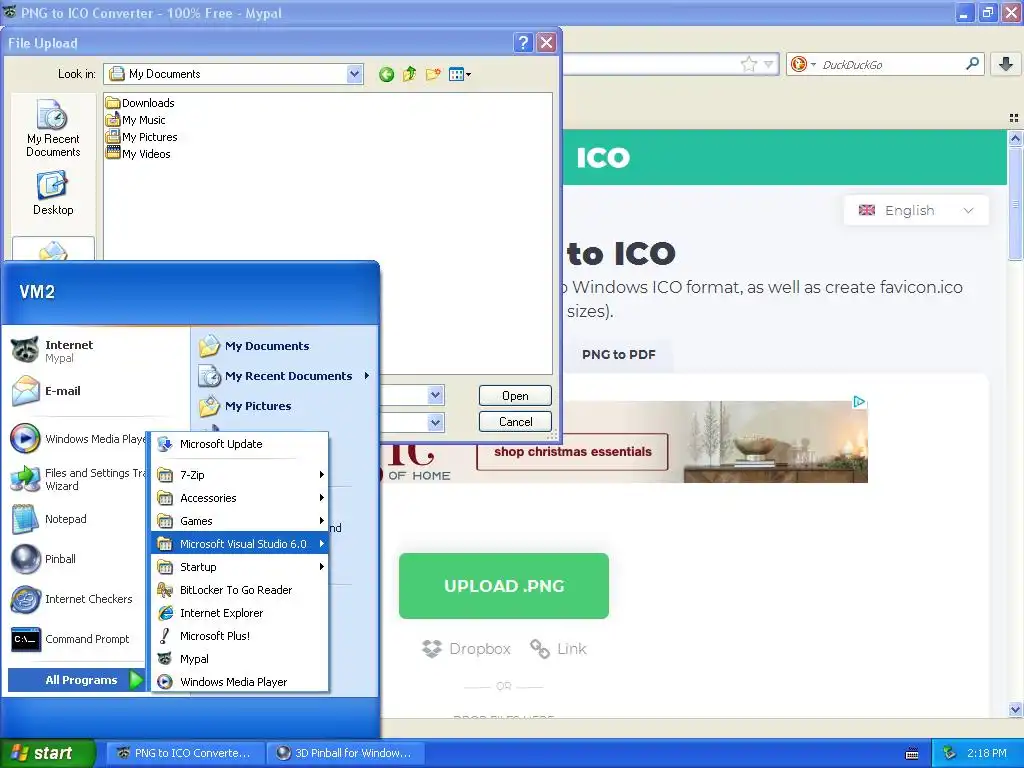Expand the Startup program group

point(240,567)
